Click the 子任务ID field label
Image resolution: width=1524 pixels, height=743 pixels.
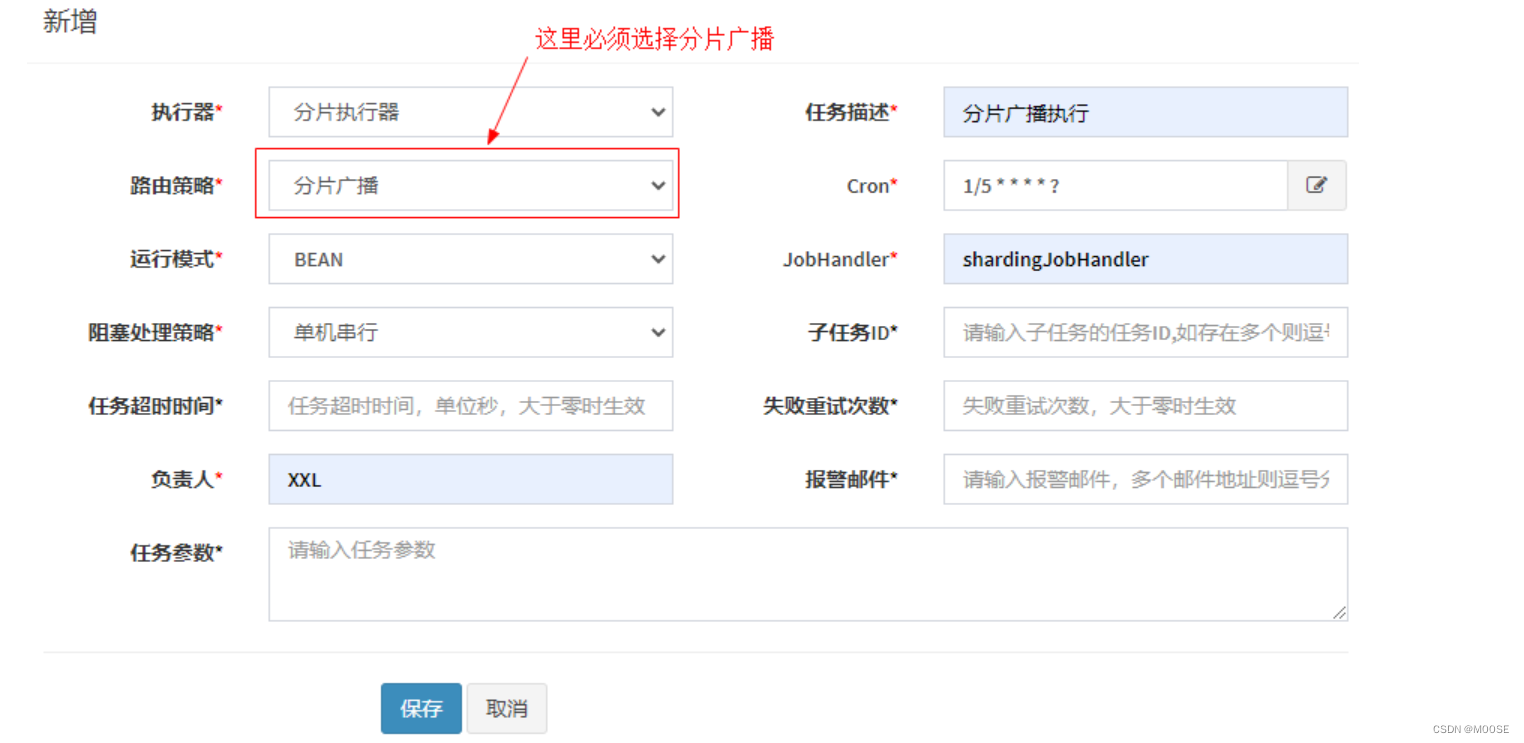(852, 332)
